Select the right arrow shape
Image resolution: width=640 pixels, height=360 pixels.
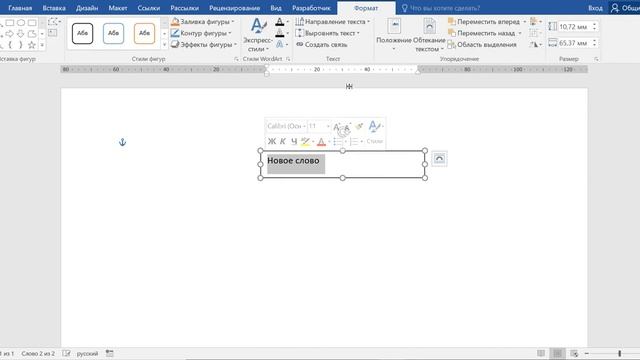[9, 33]
